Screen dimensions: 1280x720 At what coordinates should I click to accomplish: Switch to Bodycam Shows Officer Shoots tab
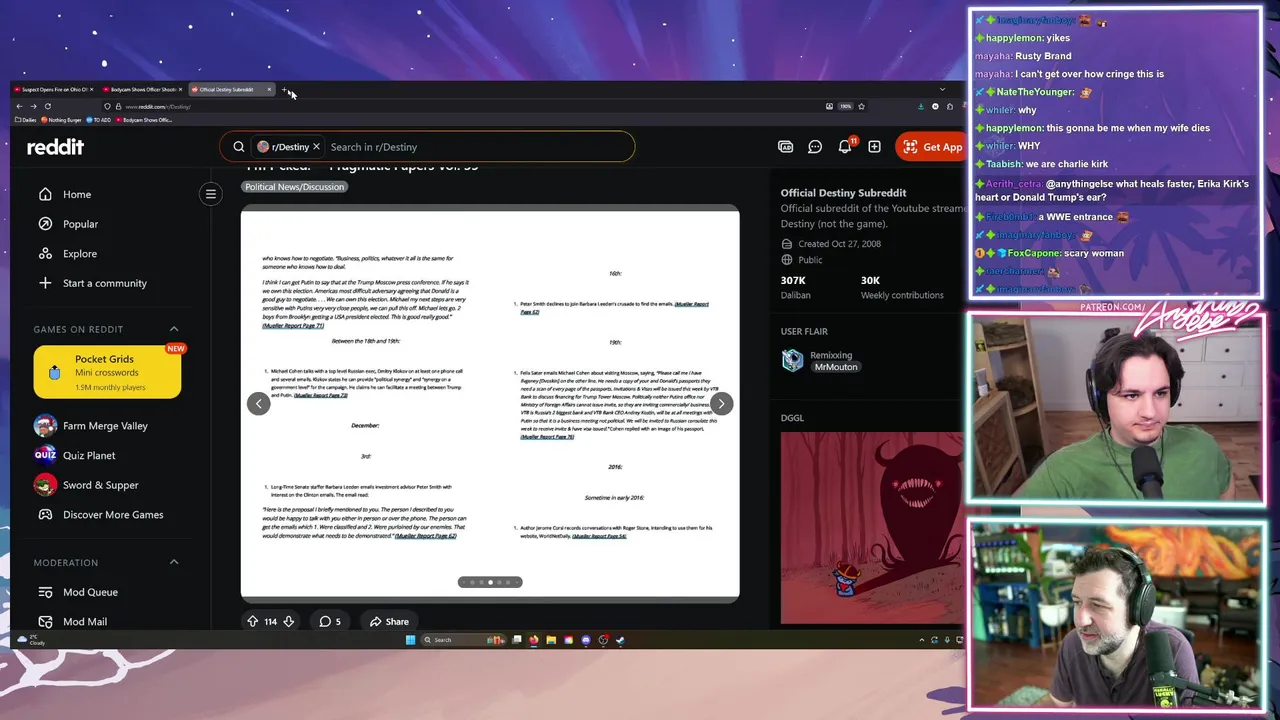point(143,89)
